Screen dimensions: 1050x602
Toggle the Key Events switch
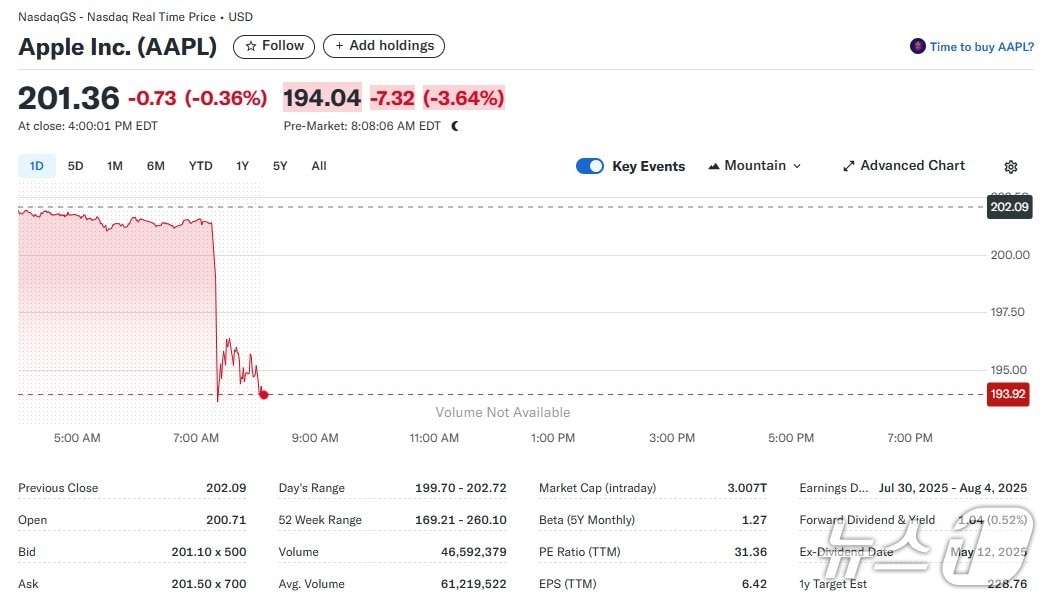click(590, 166)
